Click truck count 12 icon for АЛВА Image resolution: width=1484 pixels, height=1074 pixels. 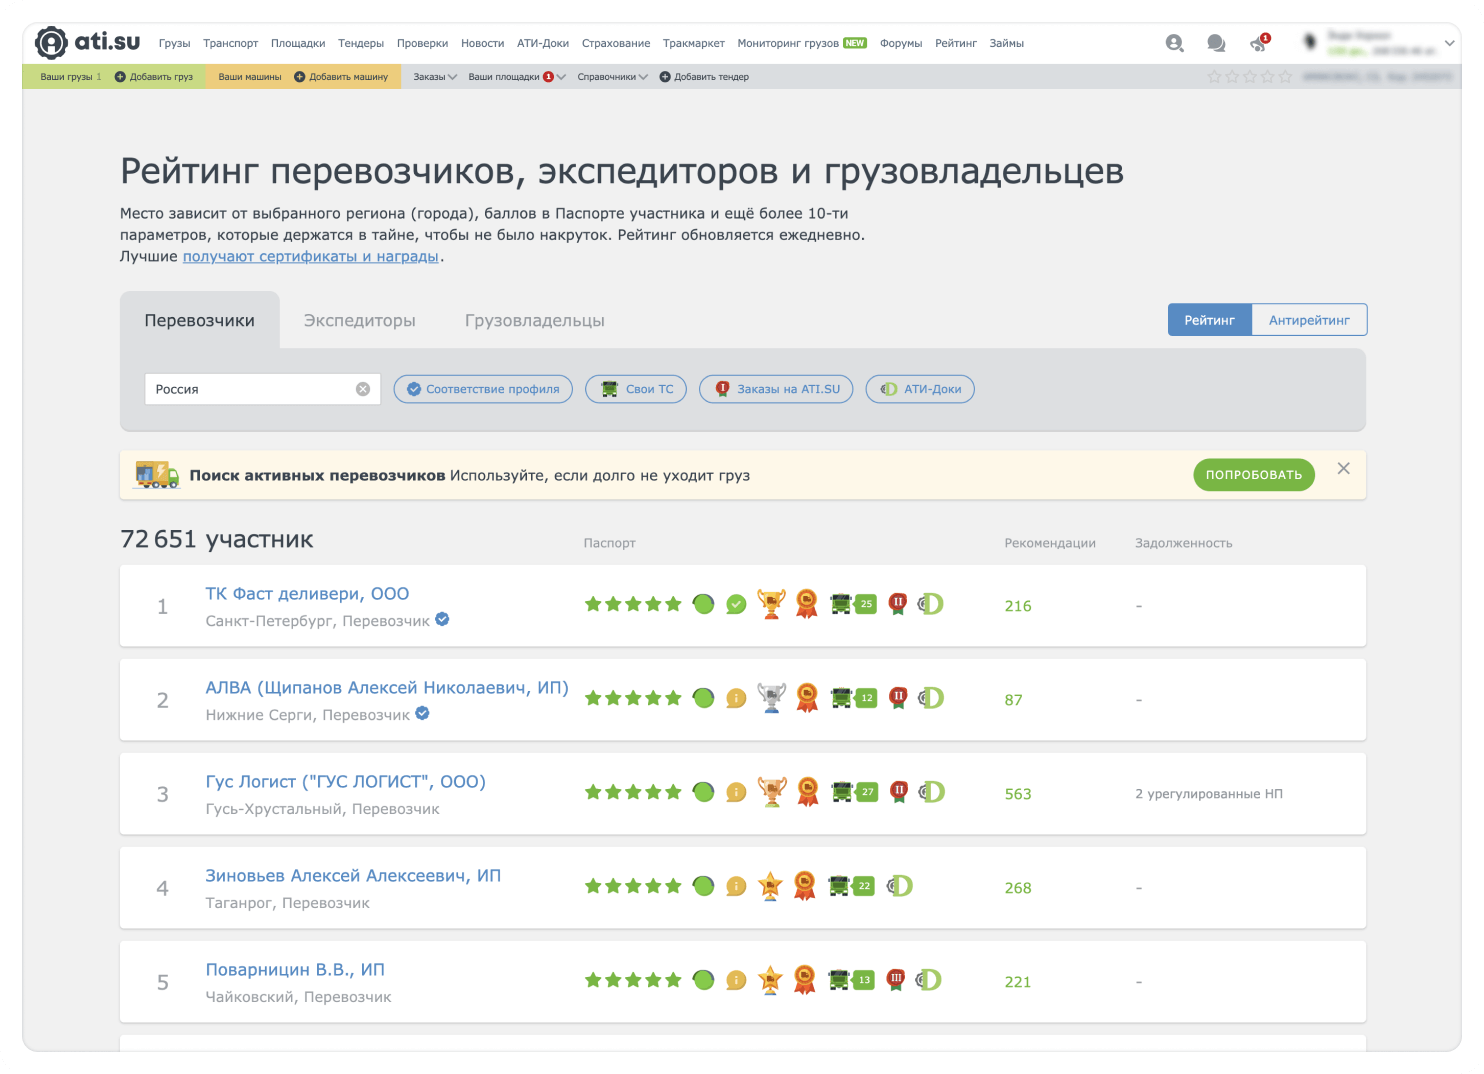tap(853, 698)
